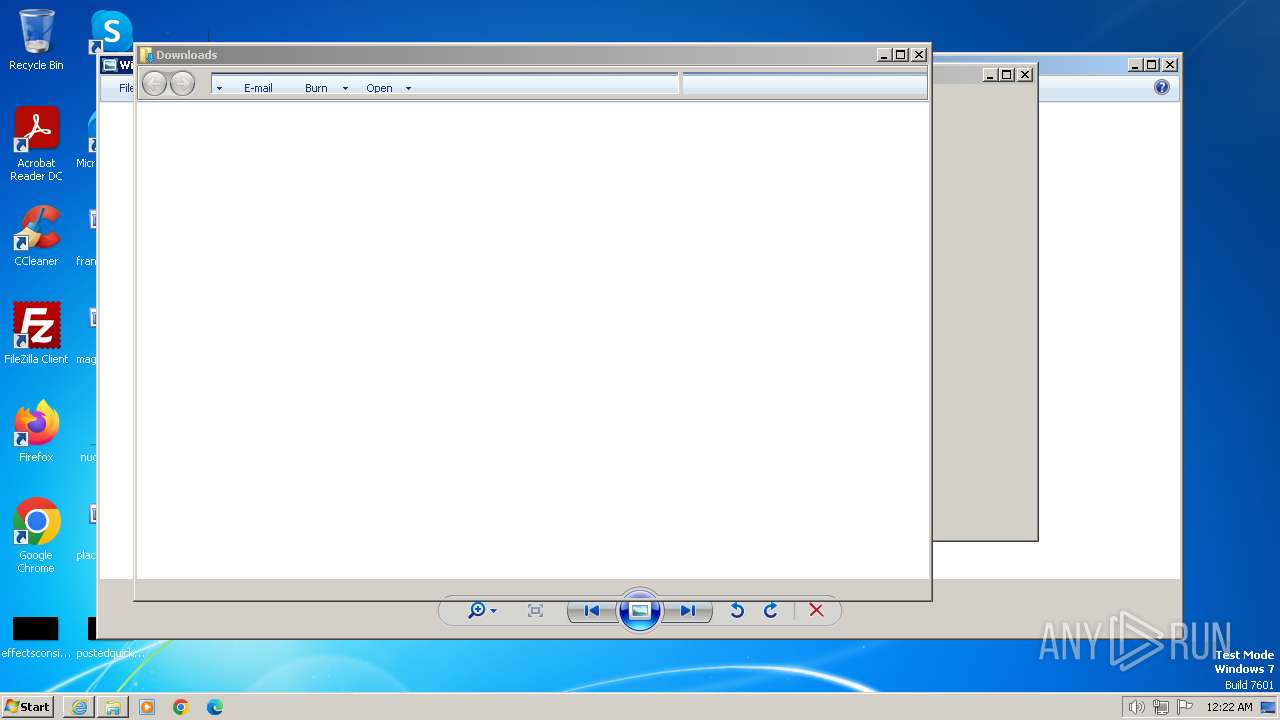The image size is (1280, 720).
Task: Open the File menu in Photo Viewer
Action: coord(126,88)
